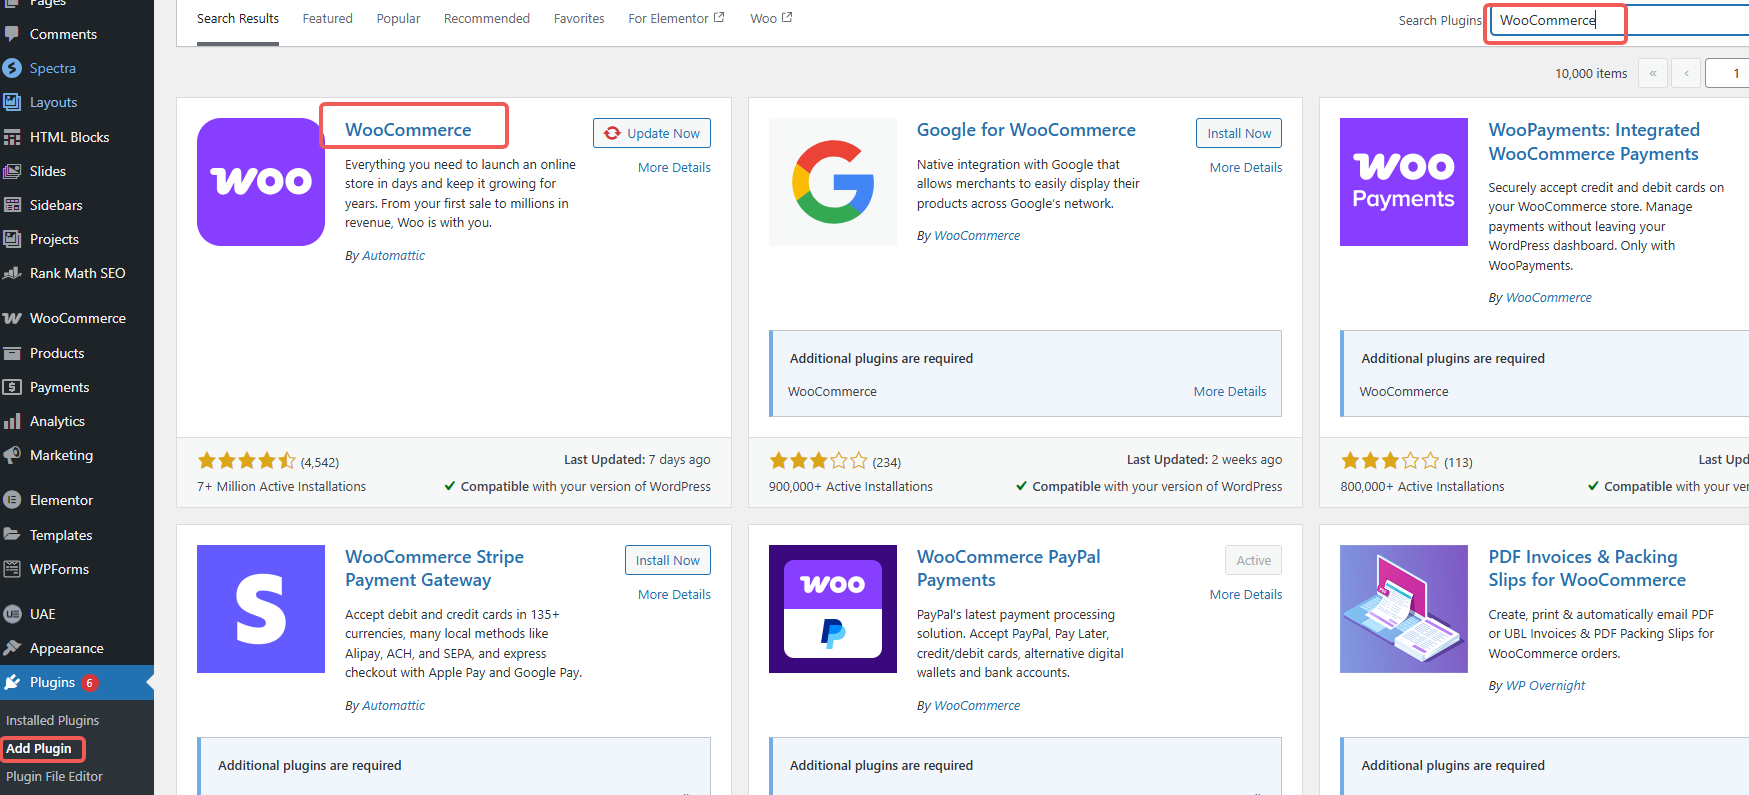This screenshot has height=795, width=1749.
Task: Switch to the Popular tab
Action: tap(398, 18)
